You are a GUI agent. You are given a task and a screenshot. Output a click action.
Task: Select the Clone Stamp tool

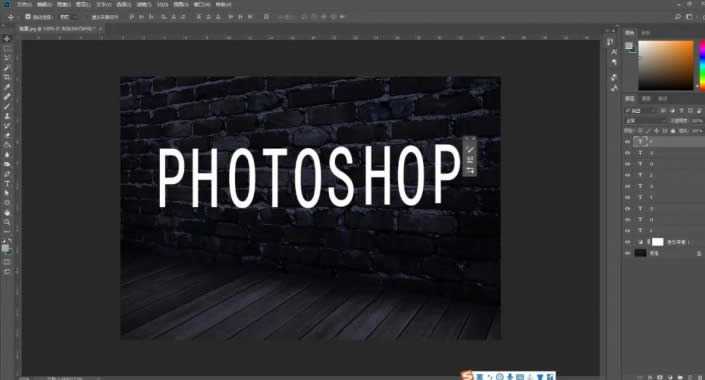click(x=7, y=116)
